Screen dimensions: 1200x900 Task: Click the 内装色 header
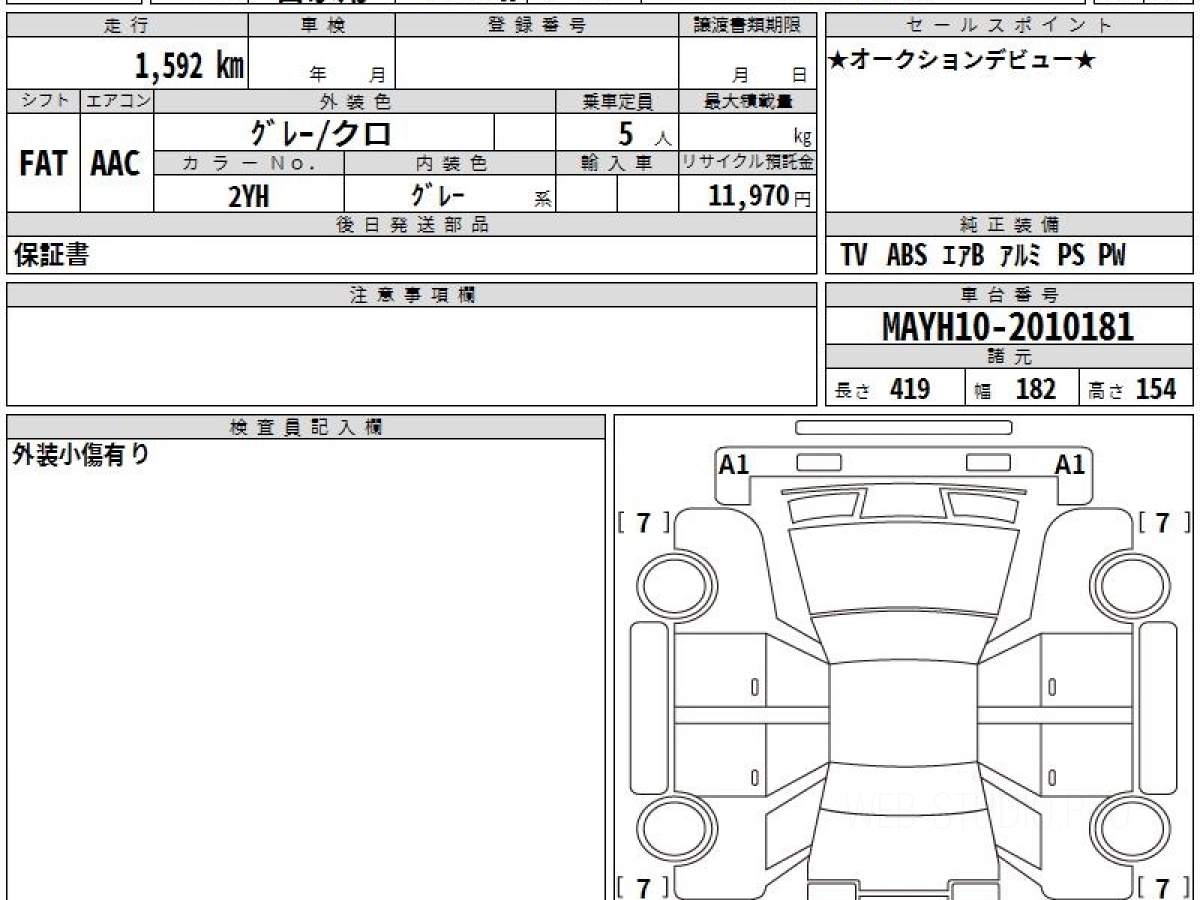click(451, 163)
